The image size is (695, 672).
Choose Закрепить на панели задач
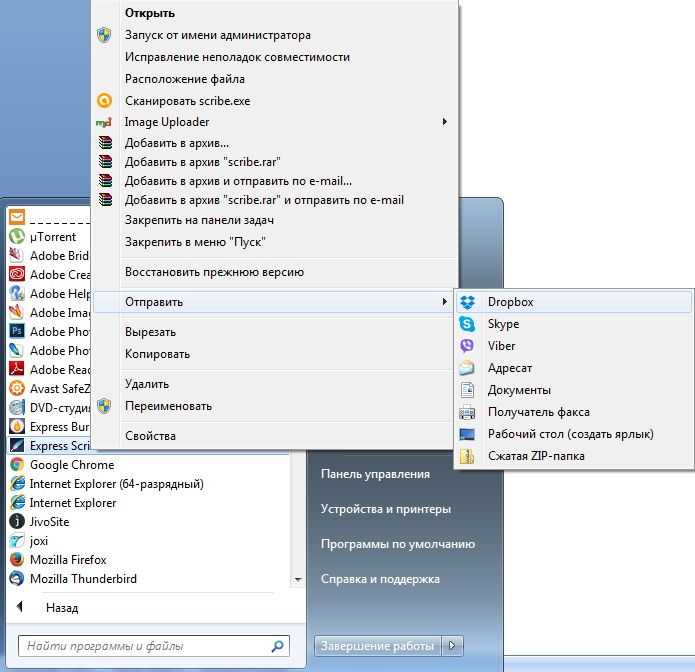(199, 220)
